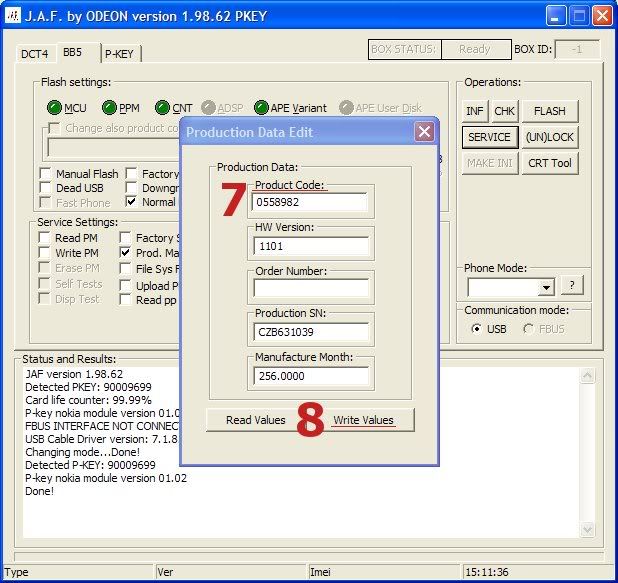Focus the empty Order Number field
The height and width of the screenshot is (583, 618).
(311, 288)
